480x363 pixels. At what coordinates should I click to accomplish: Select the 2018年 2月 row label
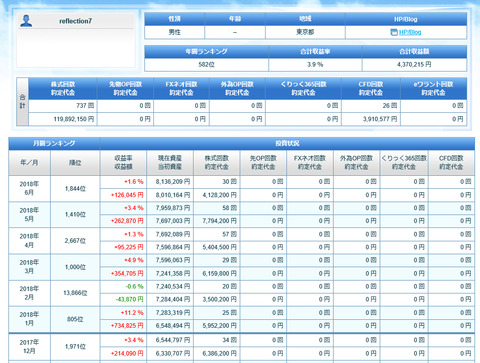29,293
